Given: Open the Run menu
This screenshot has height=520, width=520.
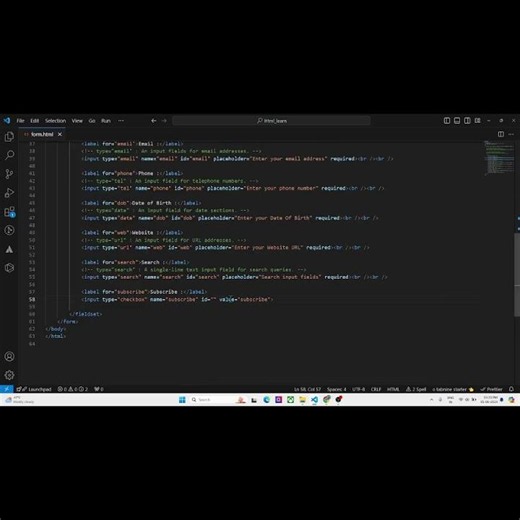Looking at the screenshot, I should coord(106,121).
